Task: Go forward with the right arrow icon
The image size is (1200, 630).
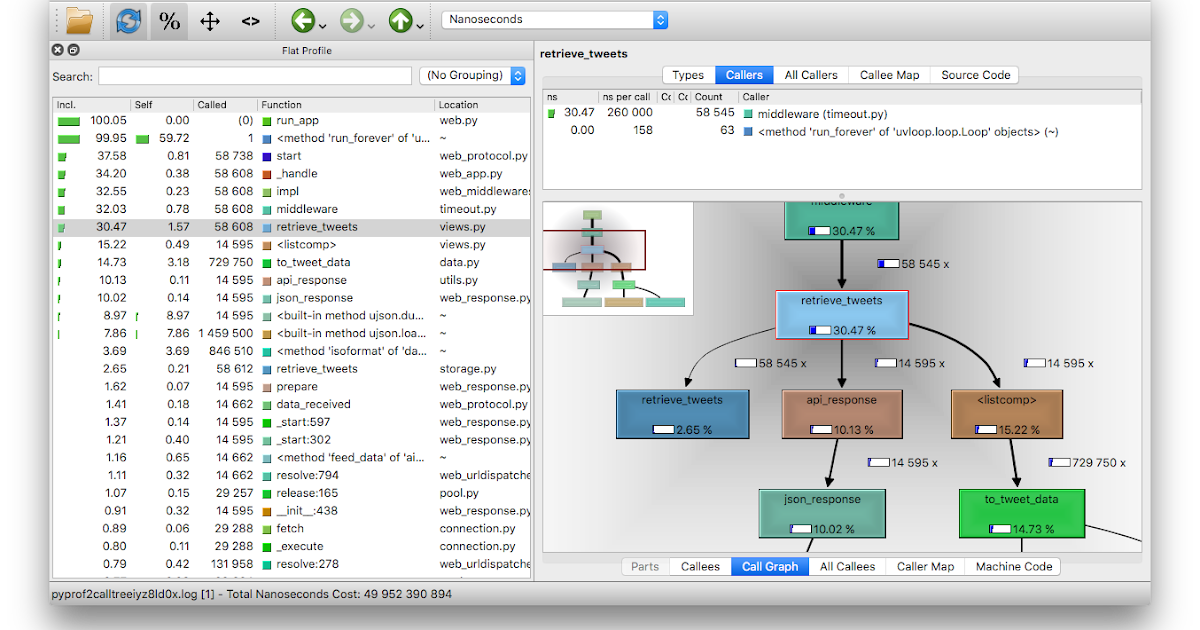Action: tap(351, 20)
